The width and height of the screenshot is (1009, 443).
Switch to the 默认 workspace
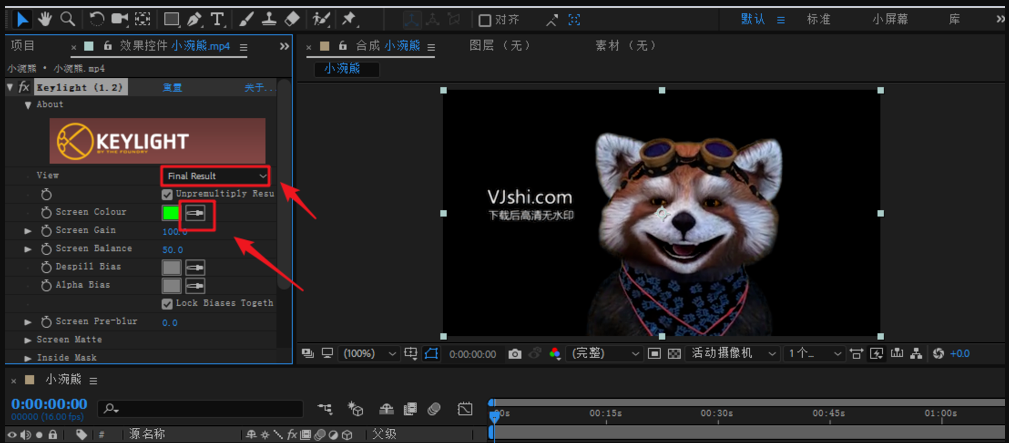pos(753,19)
